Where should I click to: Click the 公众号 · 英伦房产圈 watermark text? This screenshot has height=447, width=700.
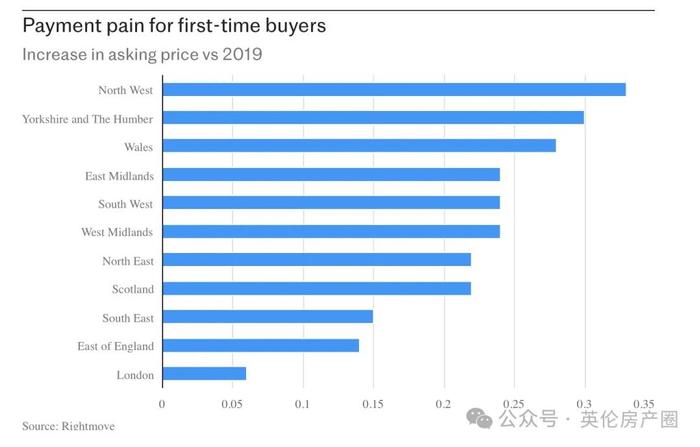click(x=588, y=419)
